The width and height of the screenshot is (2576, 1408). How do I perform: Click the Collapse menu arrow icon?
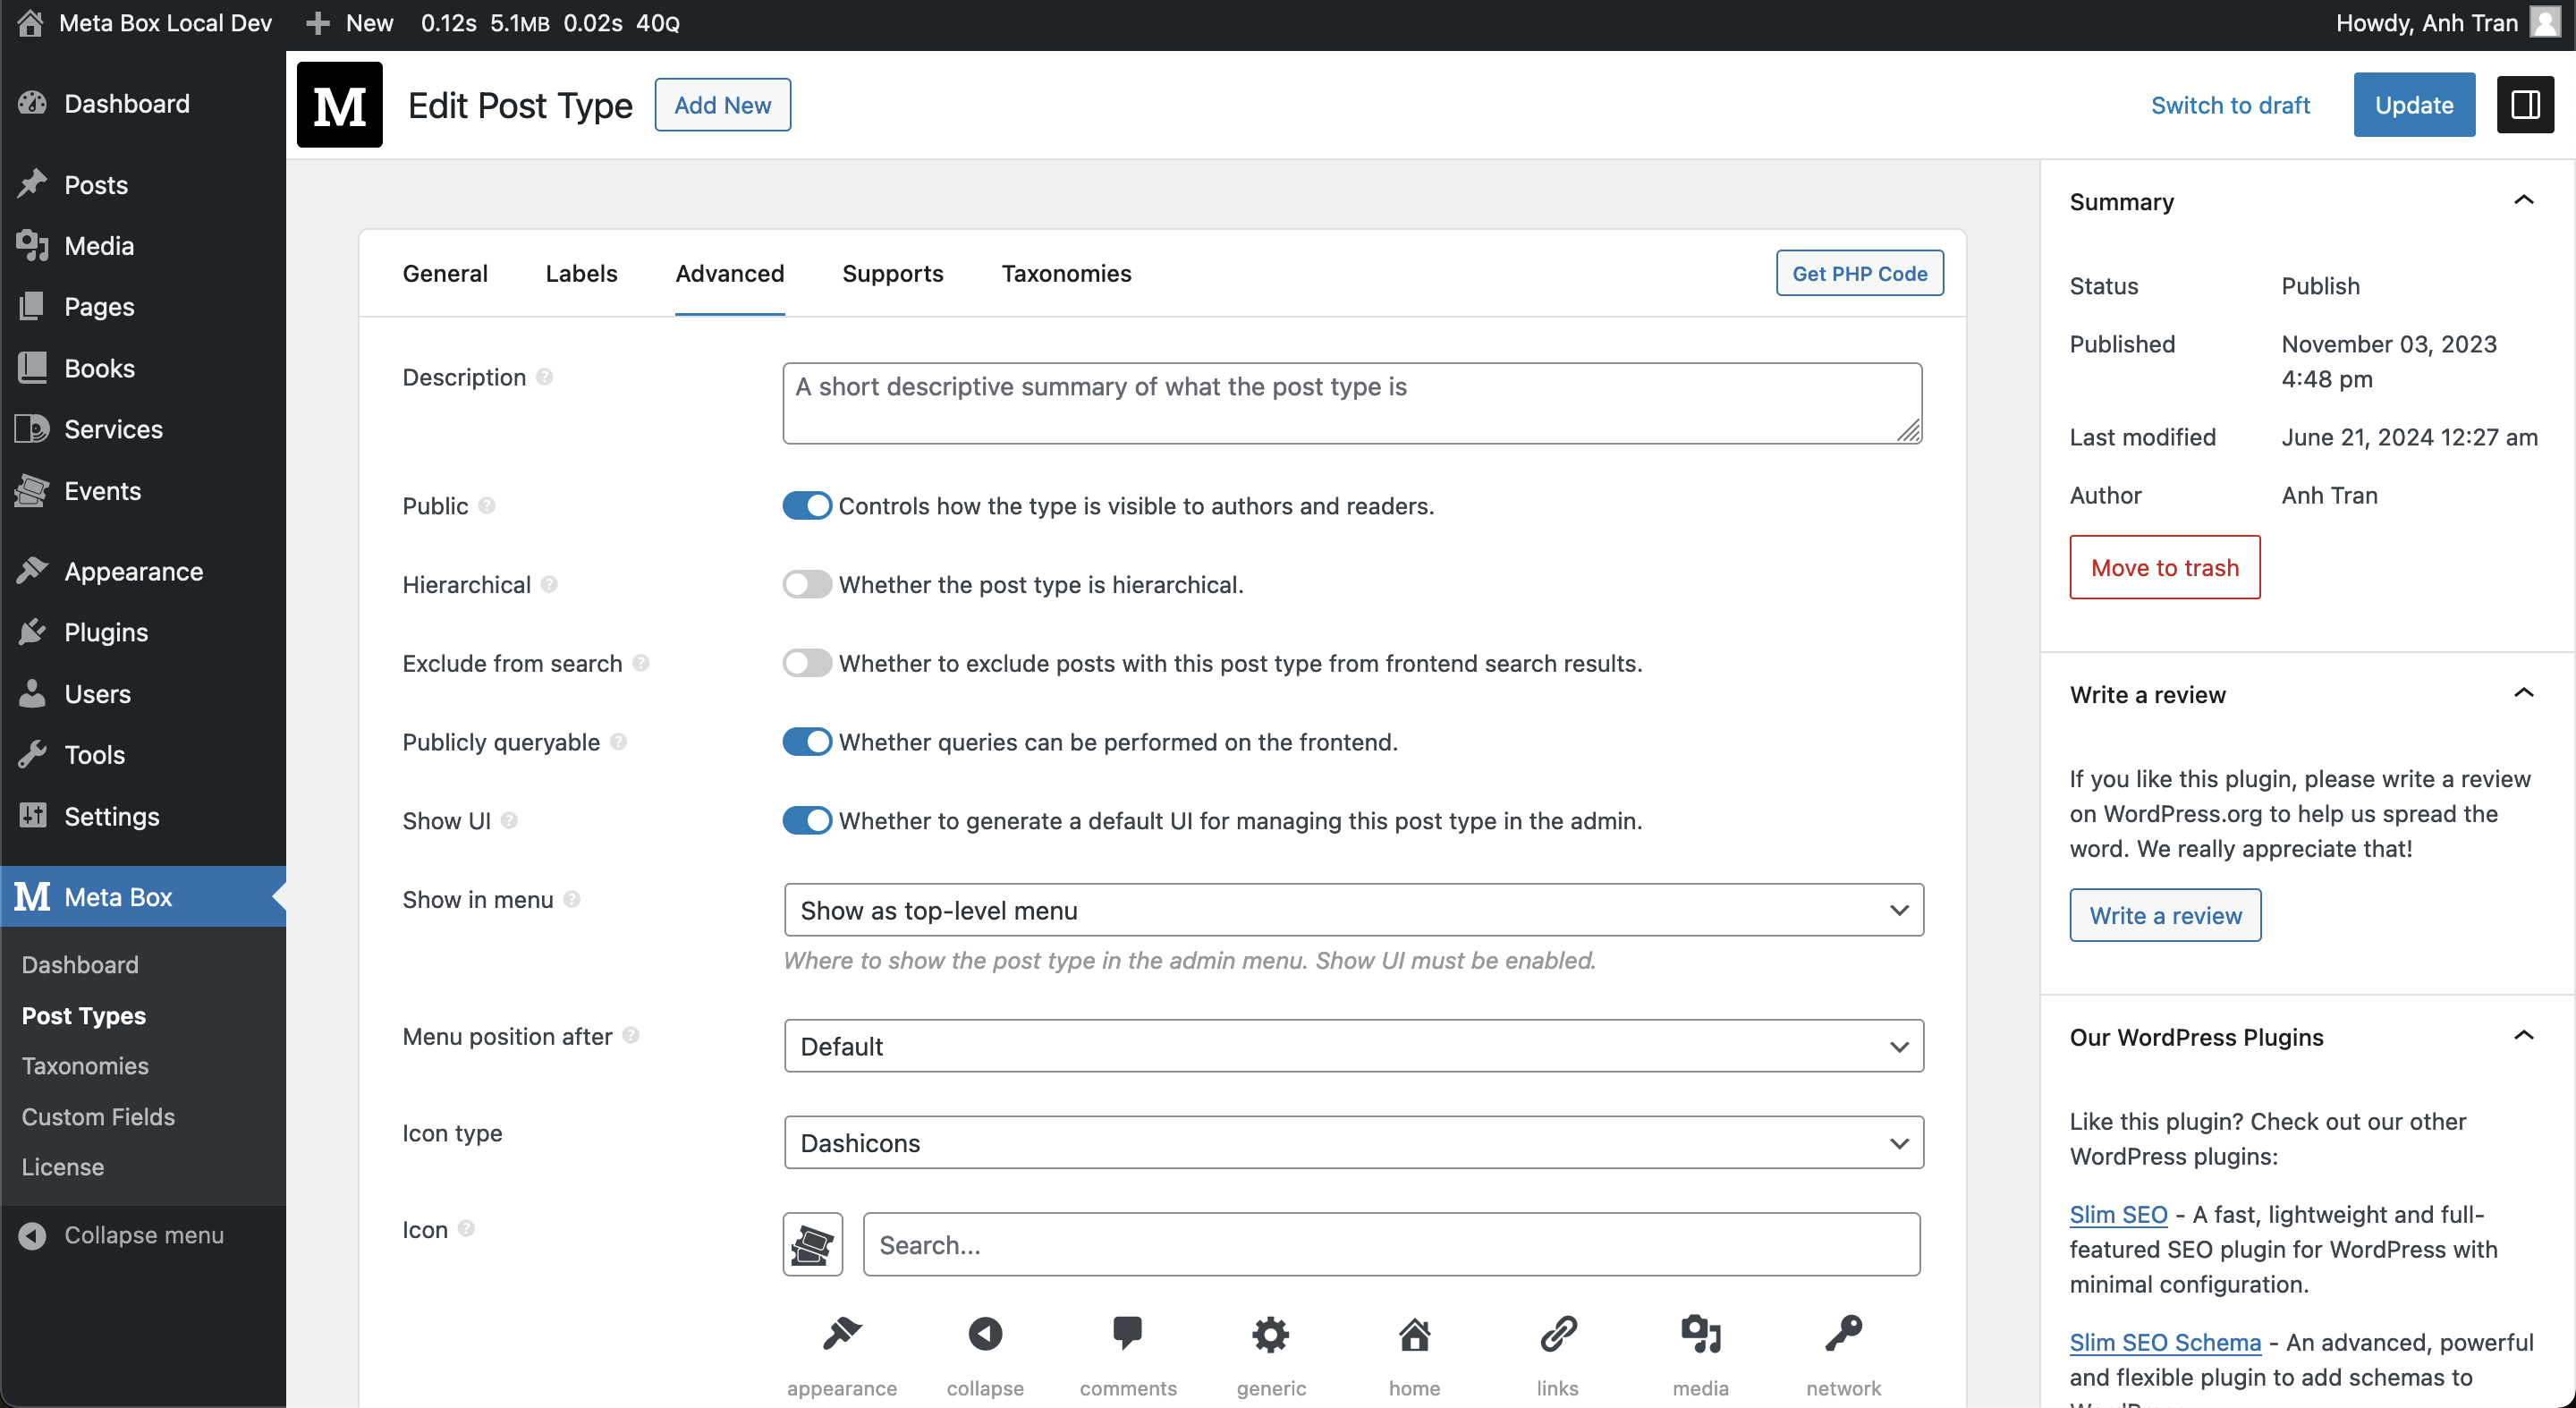point(32,1235)
